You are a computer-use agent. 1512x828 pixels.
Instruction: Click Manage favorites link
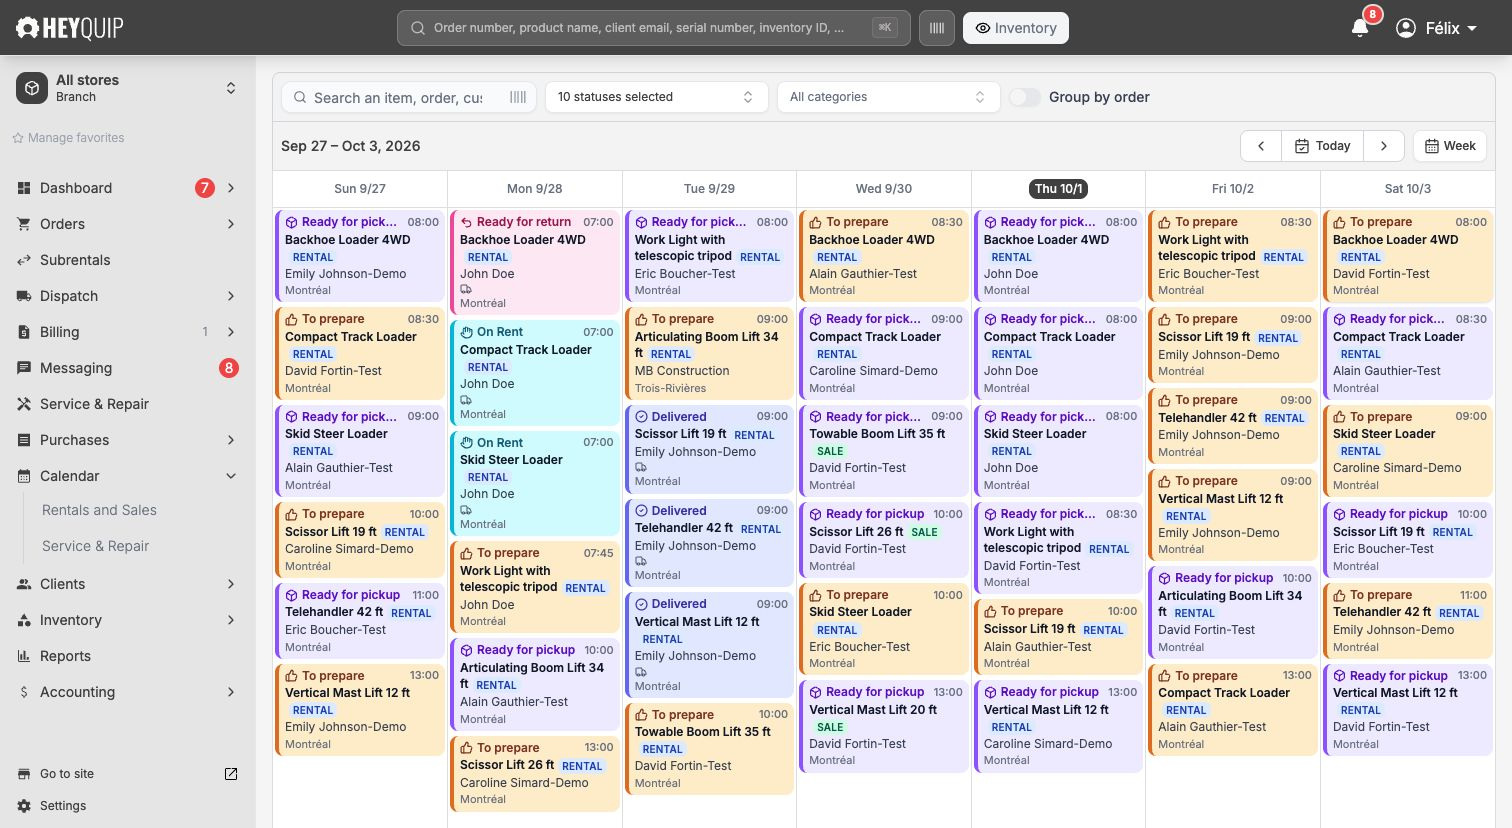68,138
